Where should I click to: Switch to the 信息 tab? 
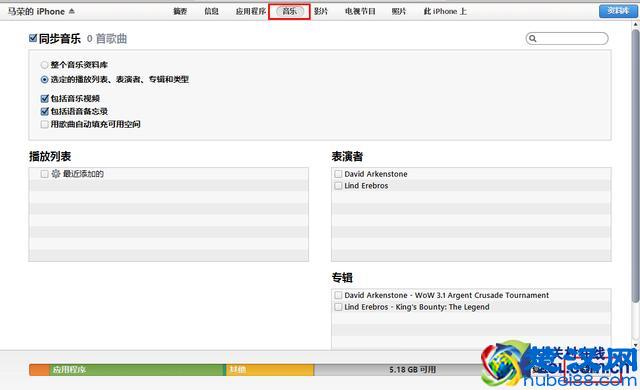point(211,11)
